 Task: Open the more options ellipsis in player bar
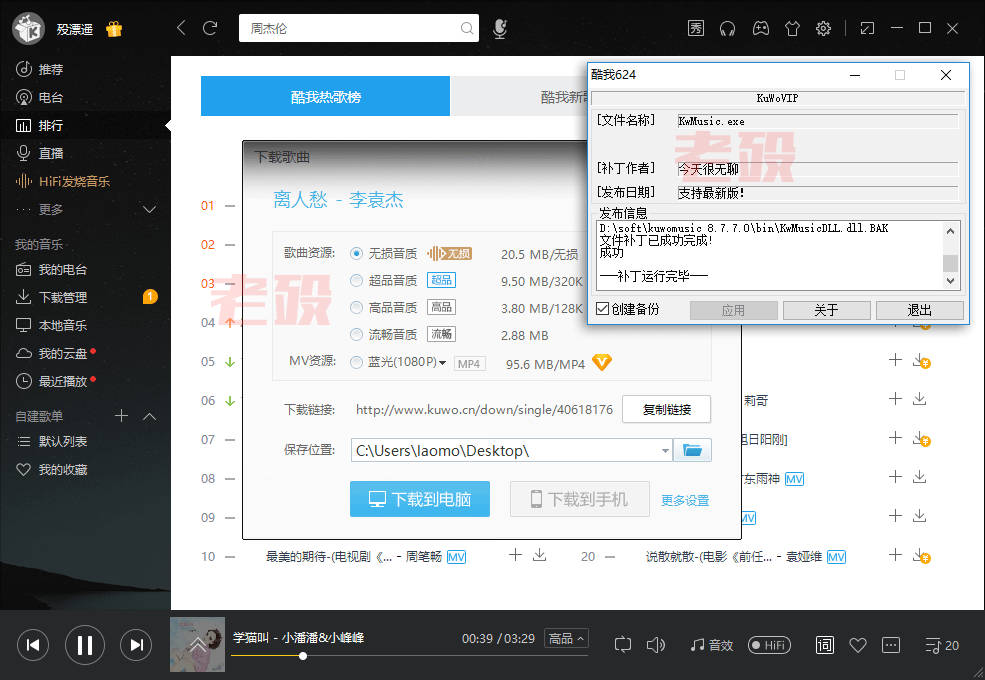coord(891,645)
